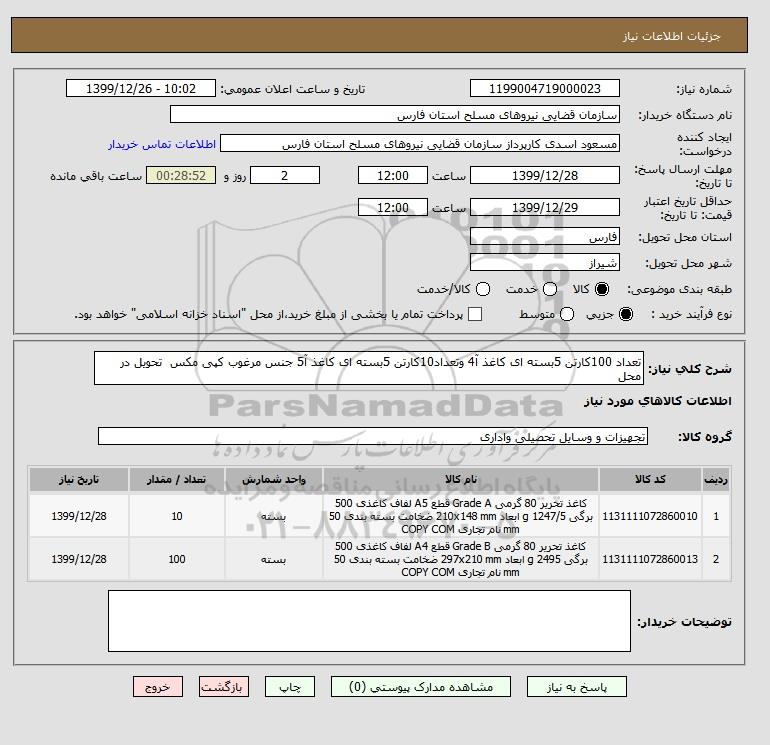Click the price validity time 12:00 field

point(393,207)
